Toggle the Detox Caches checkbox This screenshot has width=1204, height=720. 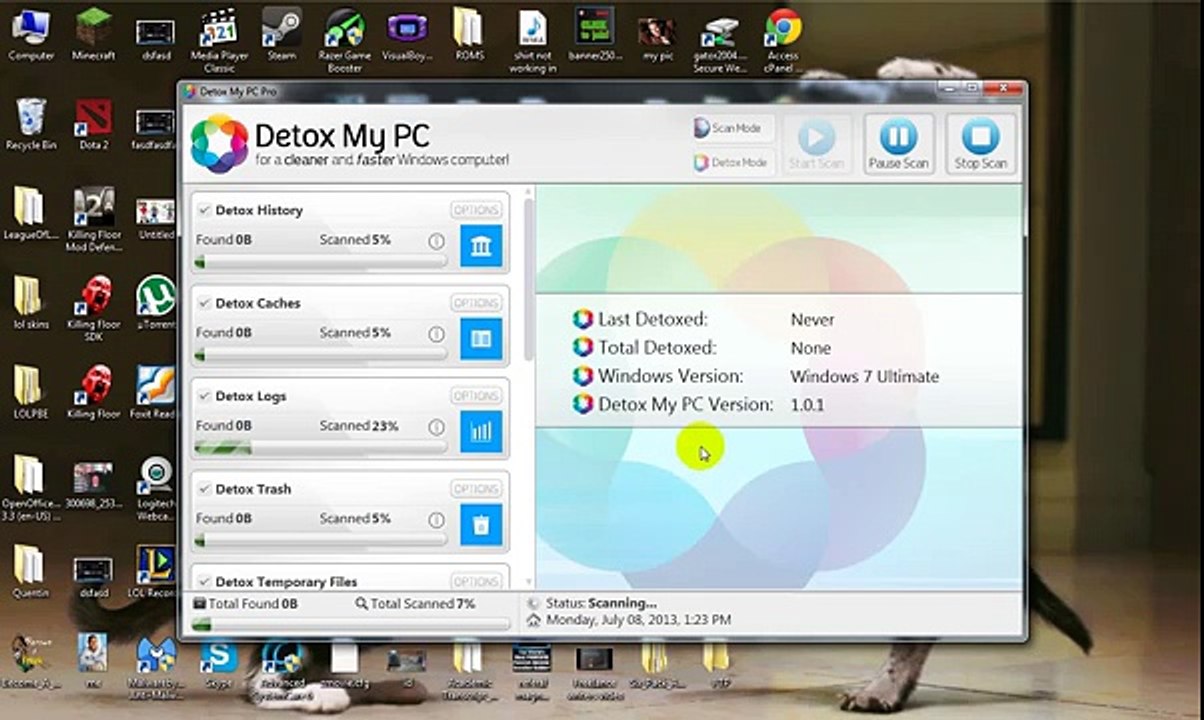(x=204, y=303)
